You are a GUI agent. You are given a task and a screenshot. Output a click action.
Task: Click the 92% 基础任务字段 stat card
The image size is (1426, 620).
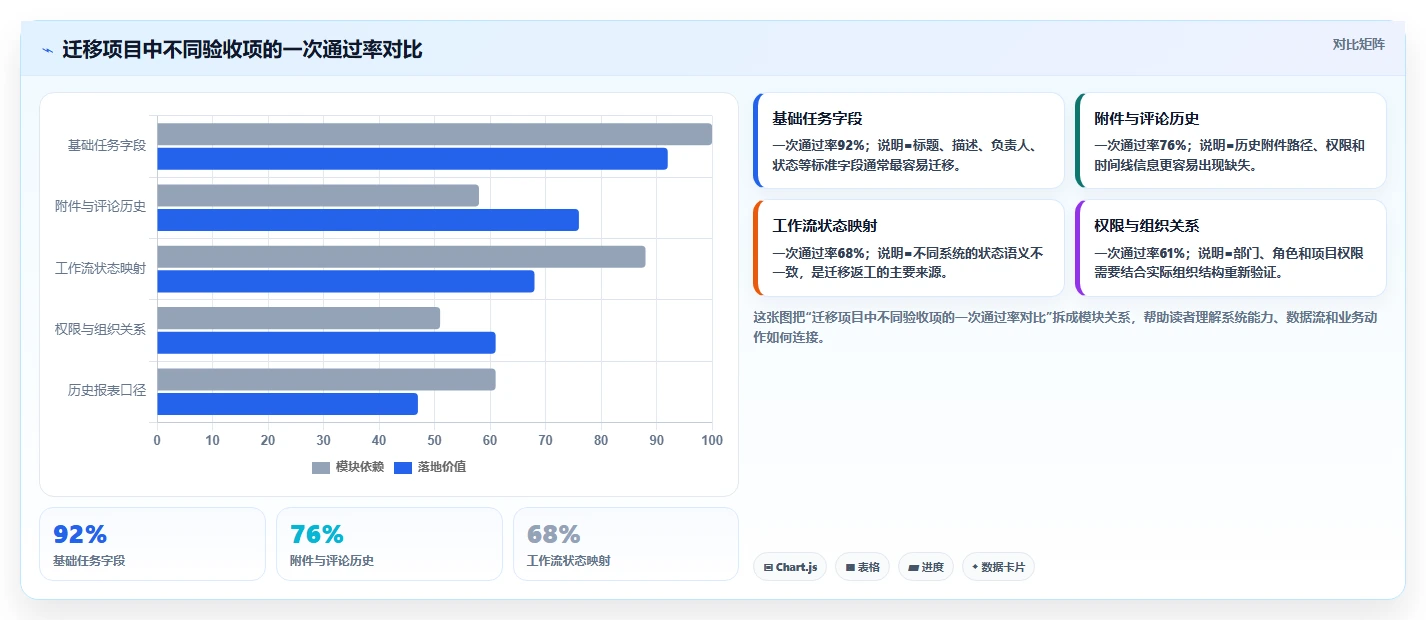[152, 544]
